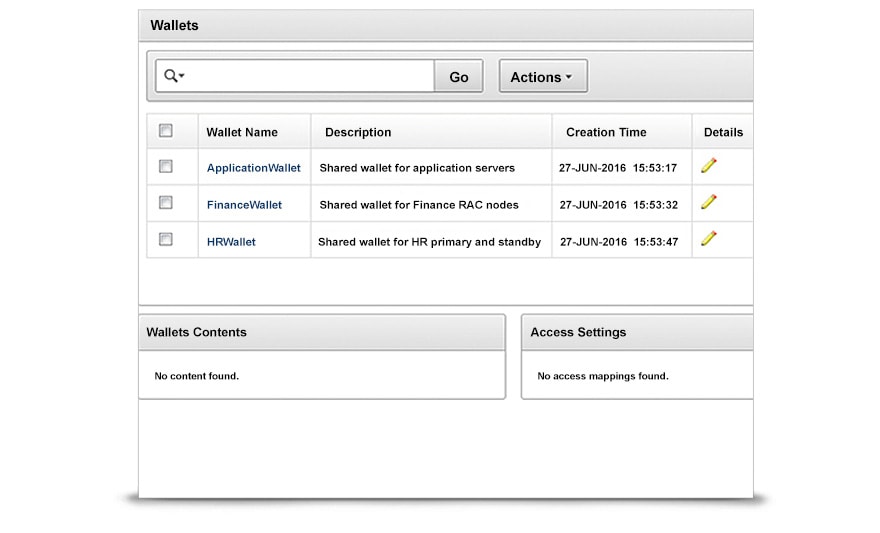Tick the HRWallet row checkbox
880x533 pixels.
point(166,239)
